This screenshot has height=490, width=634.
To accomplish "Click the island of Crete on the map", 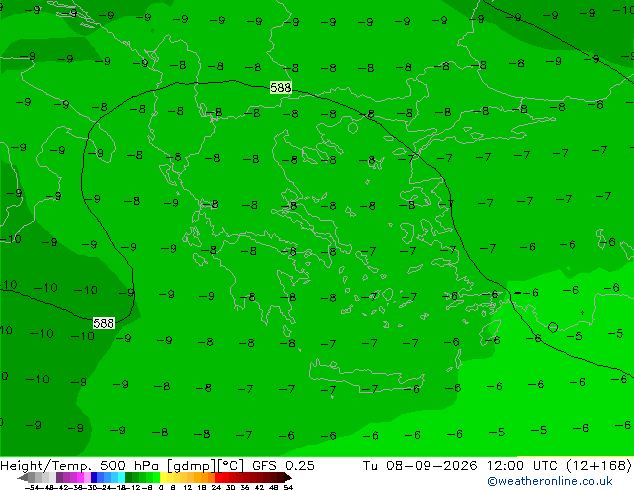I will point(367,376).
